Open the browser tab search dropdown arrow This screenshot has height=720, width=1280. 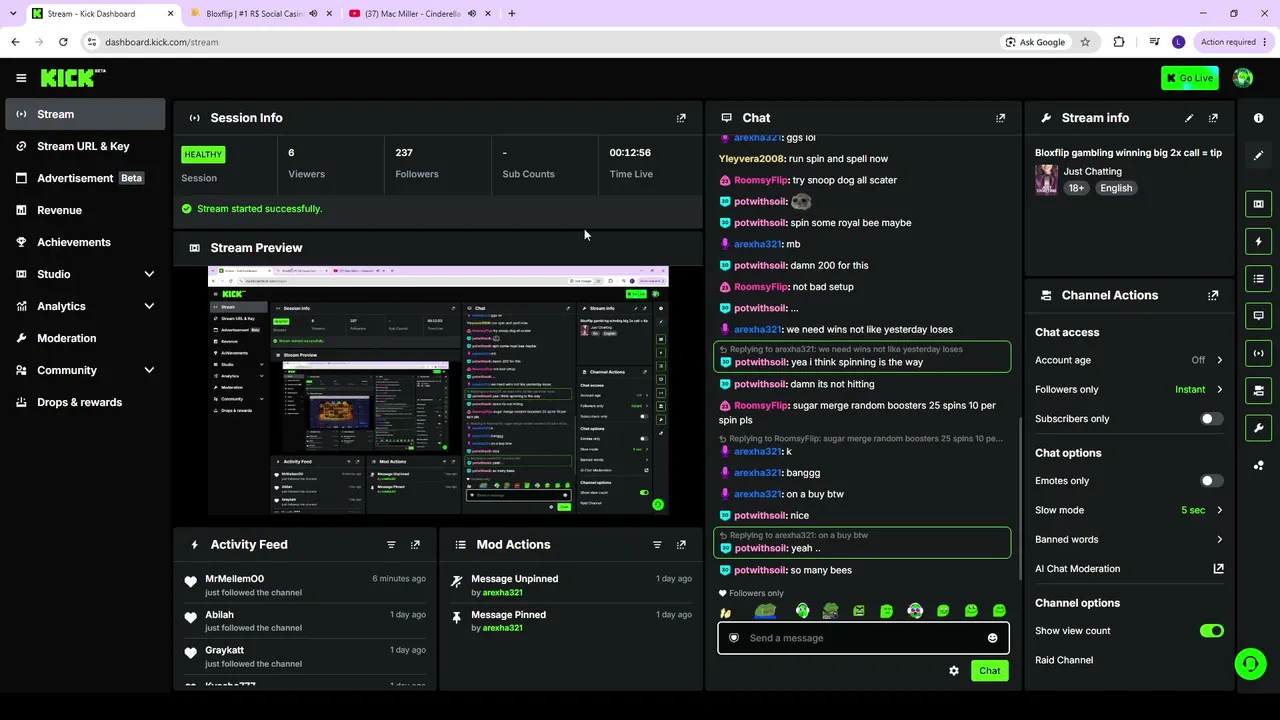[12, 14]
